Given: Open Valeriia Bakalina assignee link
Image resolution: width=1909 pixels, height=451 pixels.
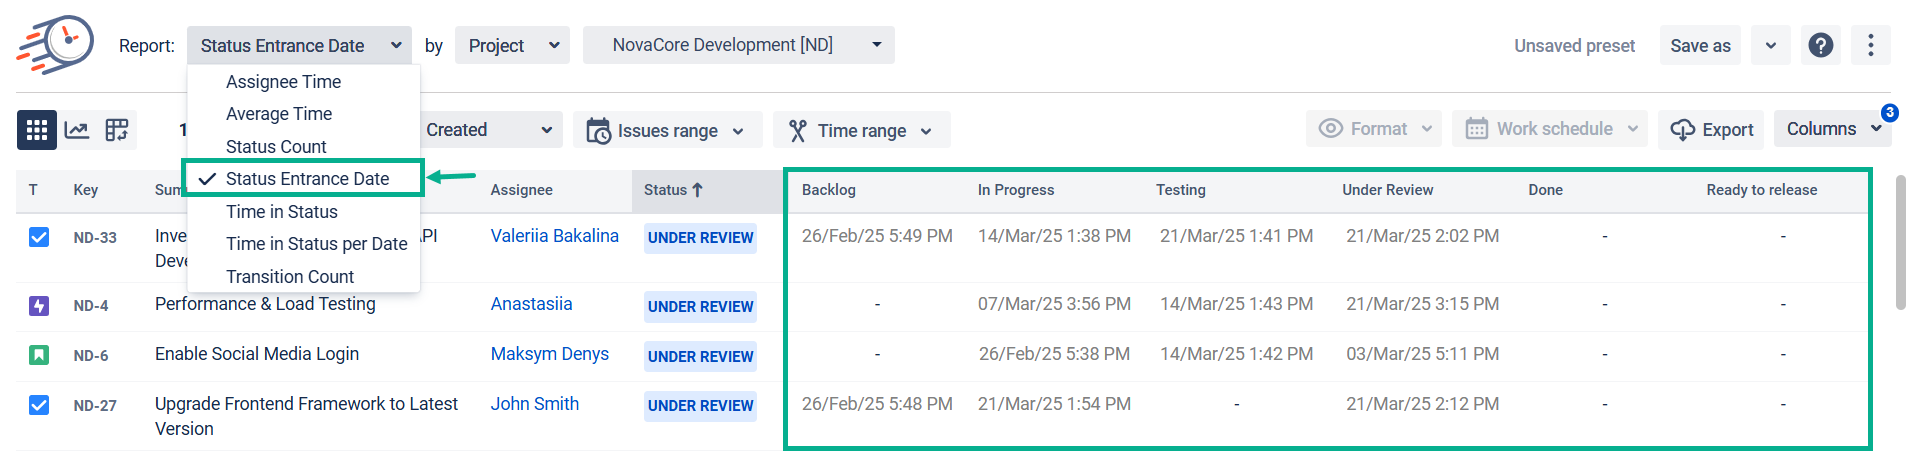Looking at the screenshot, I should pyautogui.click(x=554, y=236).
